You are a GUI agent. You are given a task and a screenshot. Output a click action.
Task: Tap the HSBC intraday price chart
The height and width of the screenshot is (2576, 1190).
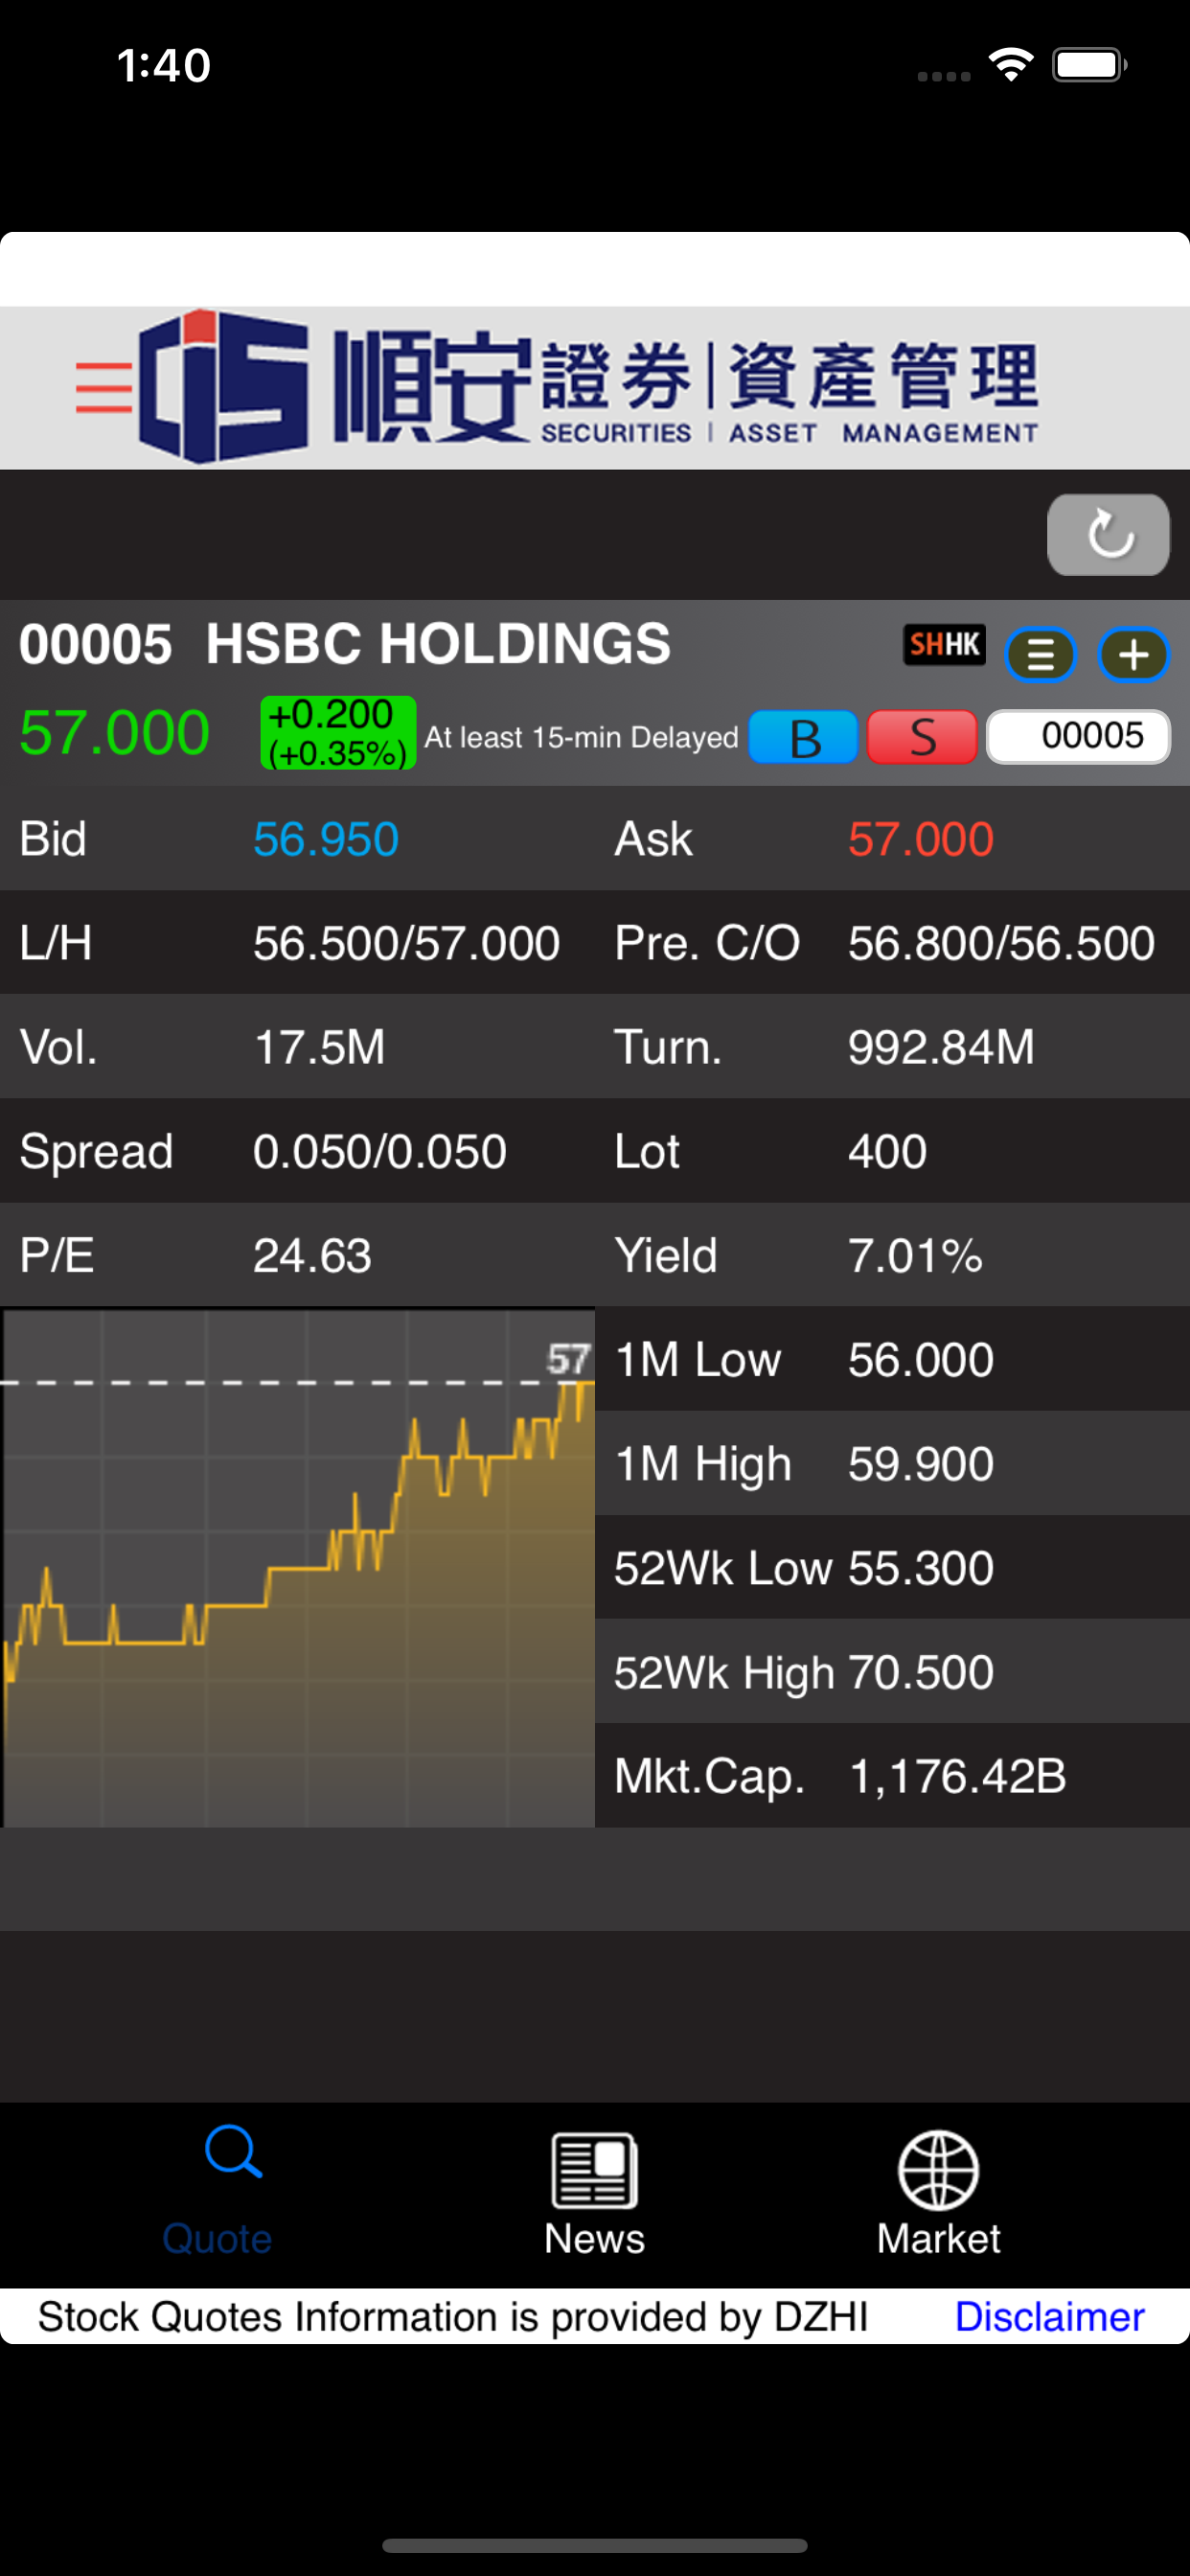298,1568
